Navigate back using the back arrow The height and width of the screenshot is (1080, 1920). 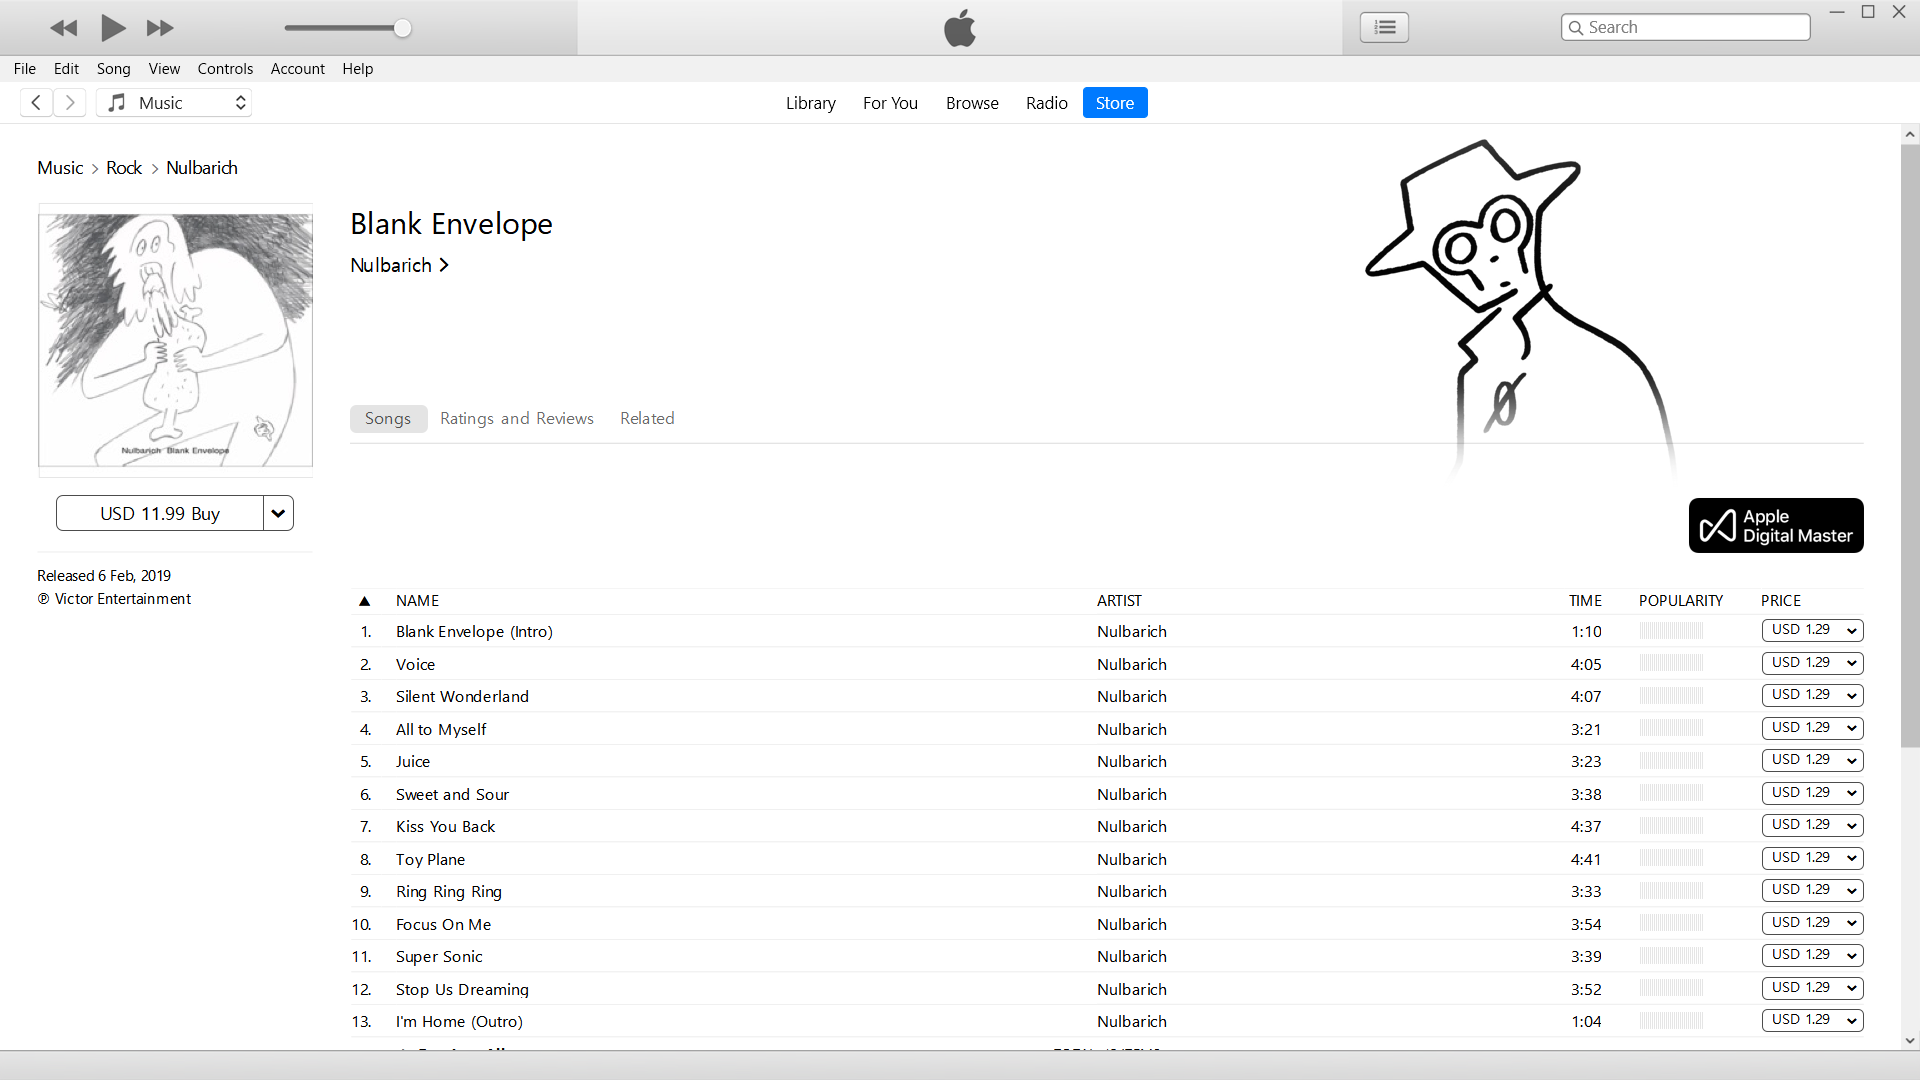click(x=36, y=102)
